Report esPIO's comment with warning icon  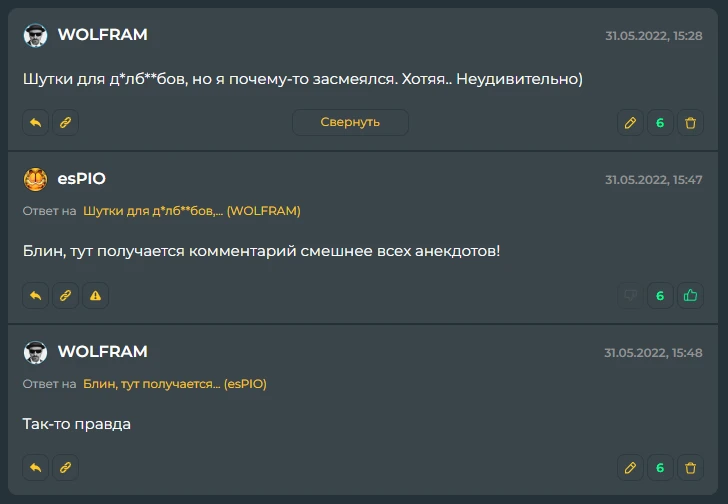(x=95, y=295)
